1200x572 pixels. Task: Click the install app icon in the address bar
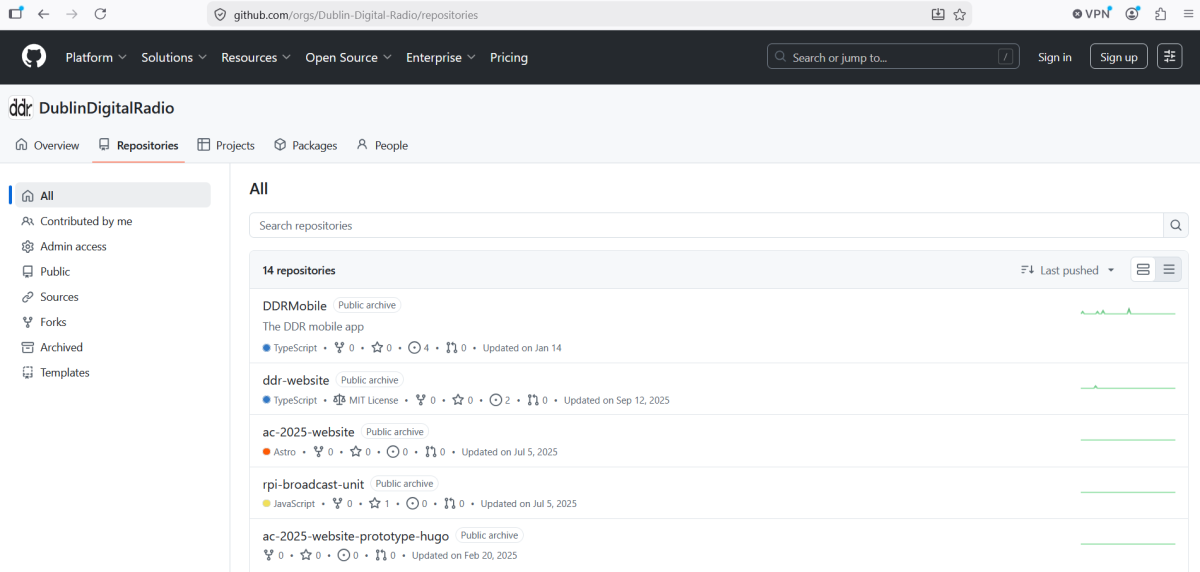click(x=938, y=15)
